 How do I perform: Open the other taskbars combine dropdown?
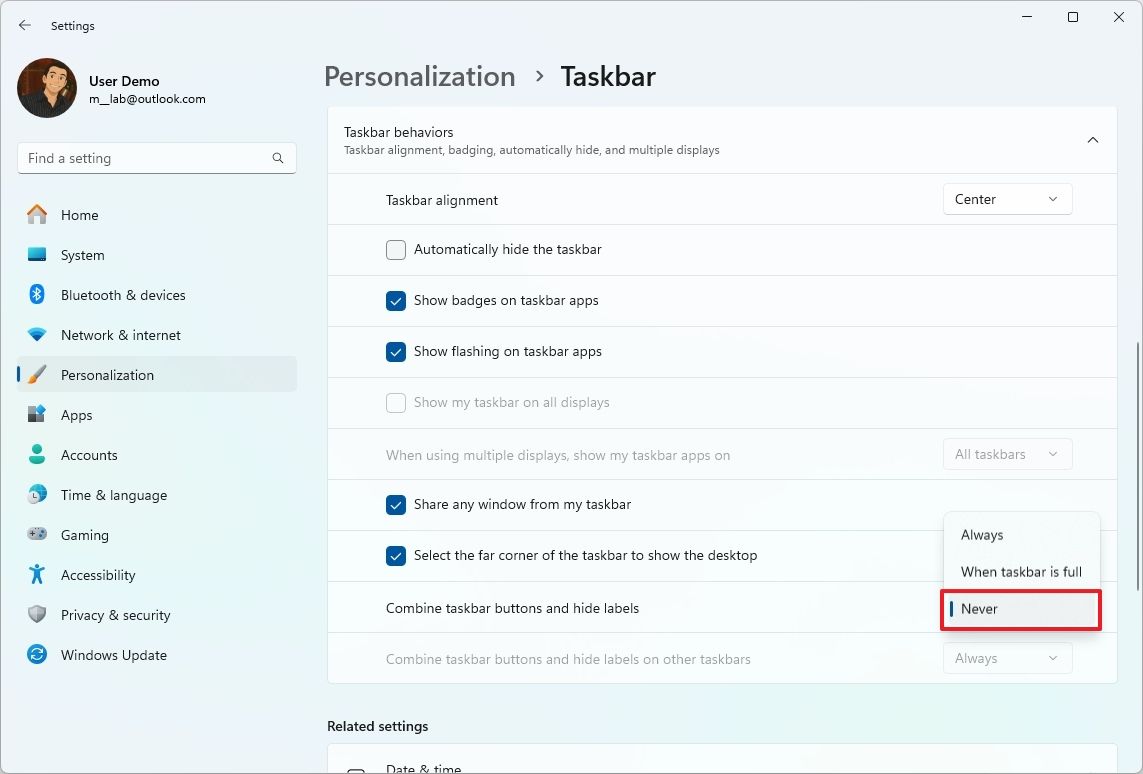click(1006, 658)
